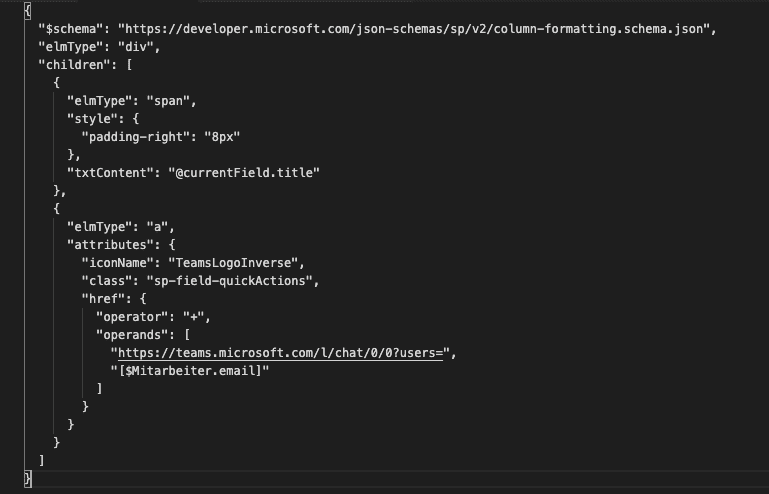769x494 pixels.
Task: Click the "@currentField.title" string
Action: click(244, 173)
